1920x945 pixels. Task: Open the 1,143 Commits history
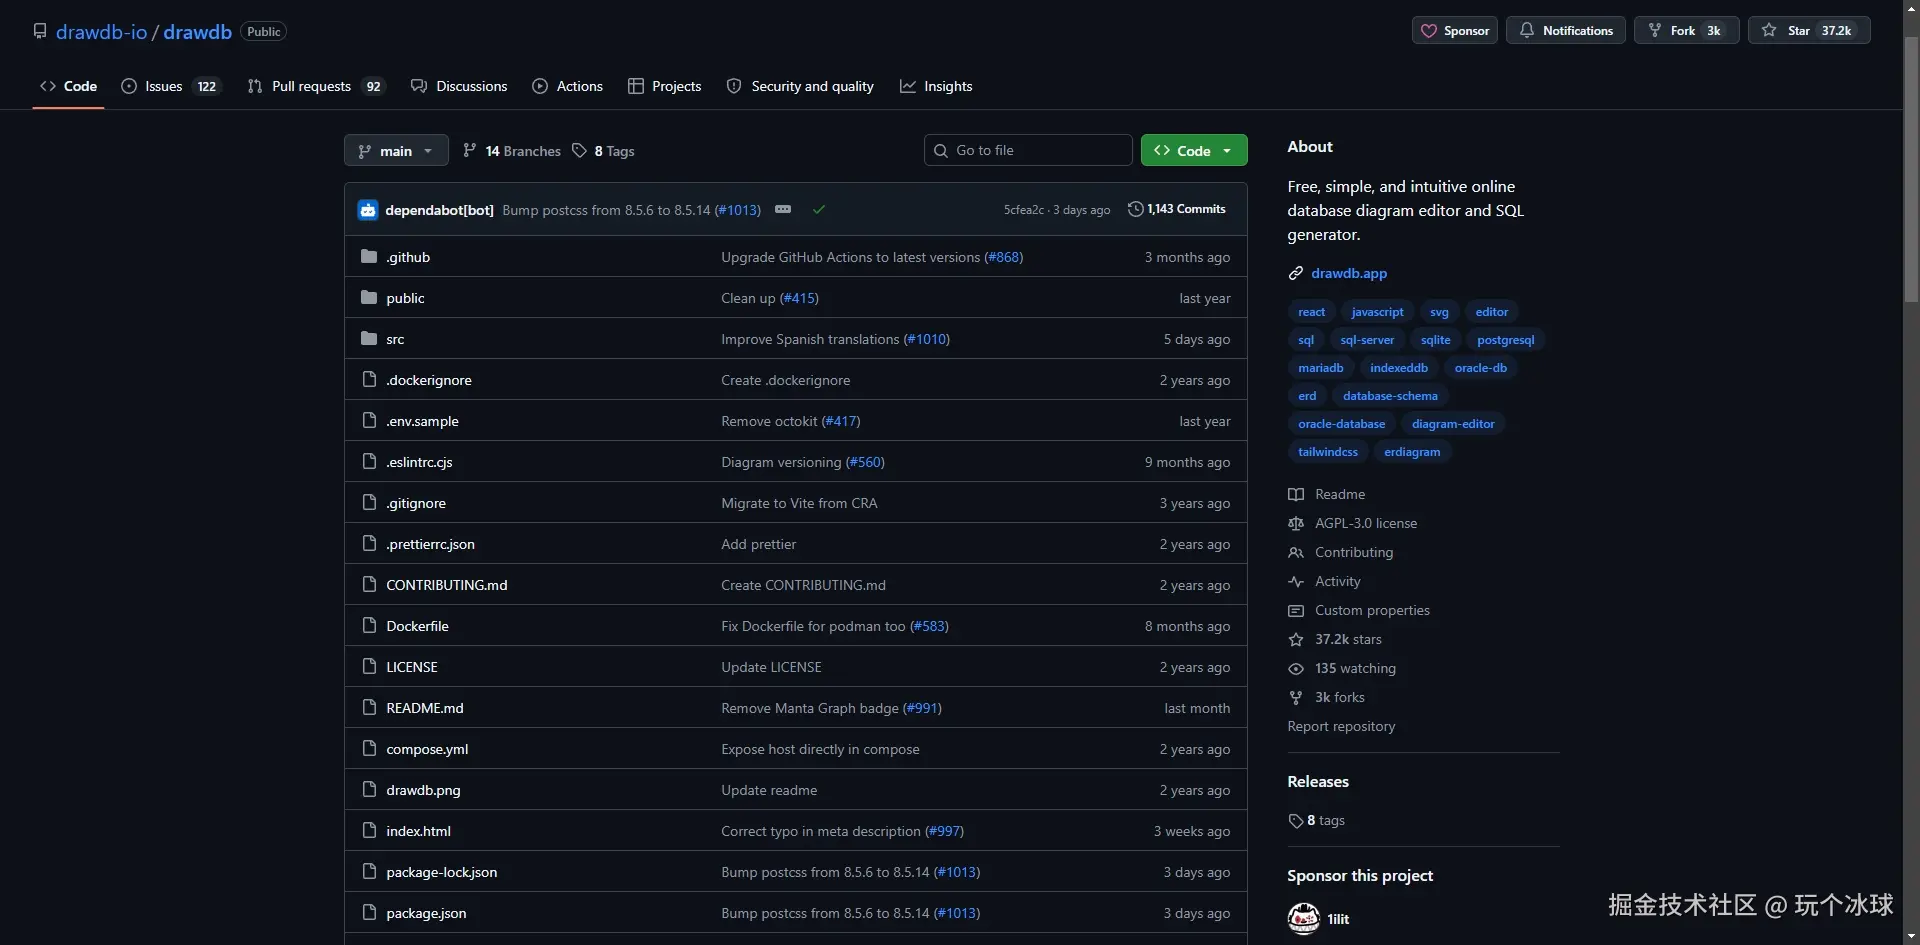1177,209
